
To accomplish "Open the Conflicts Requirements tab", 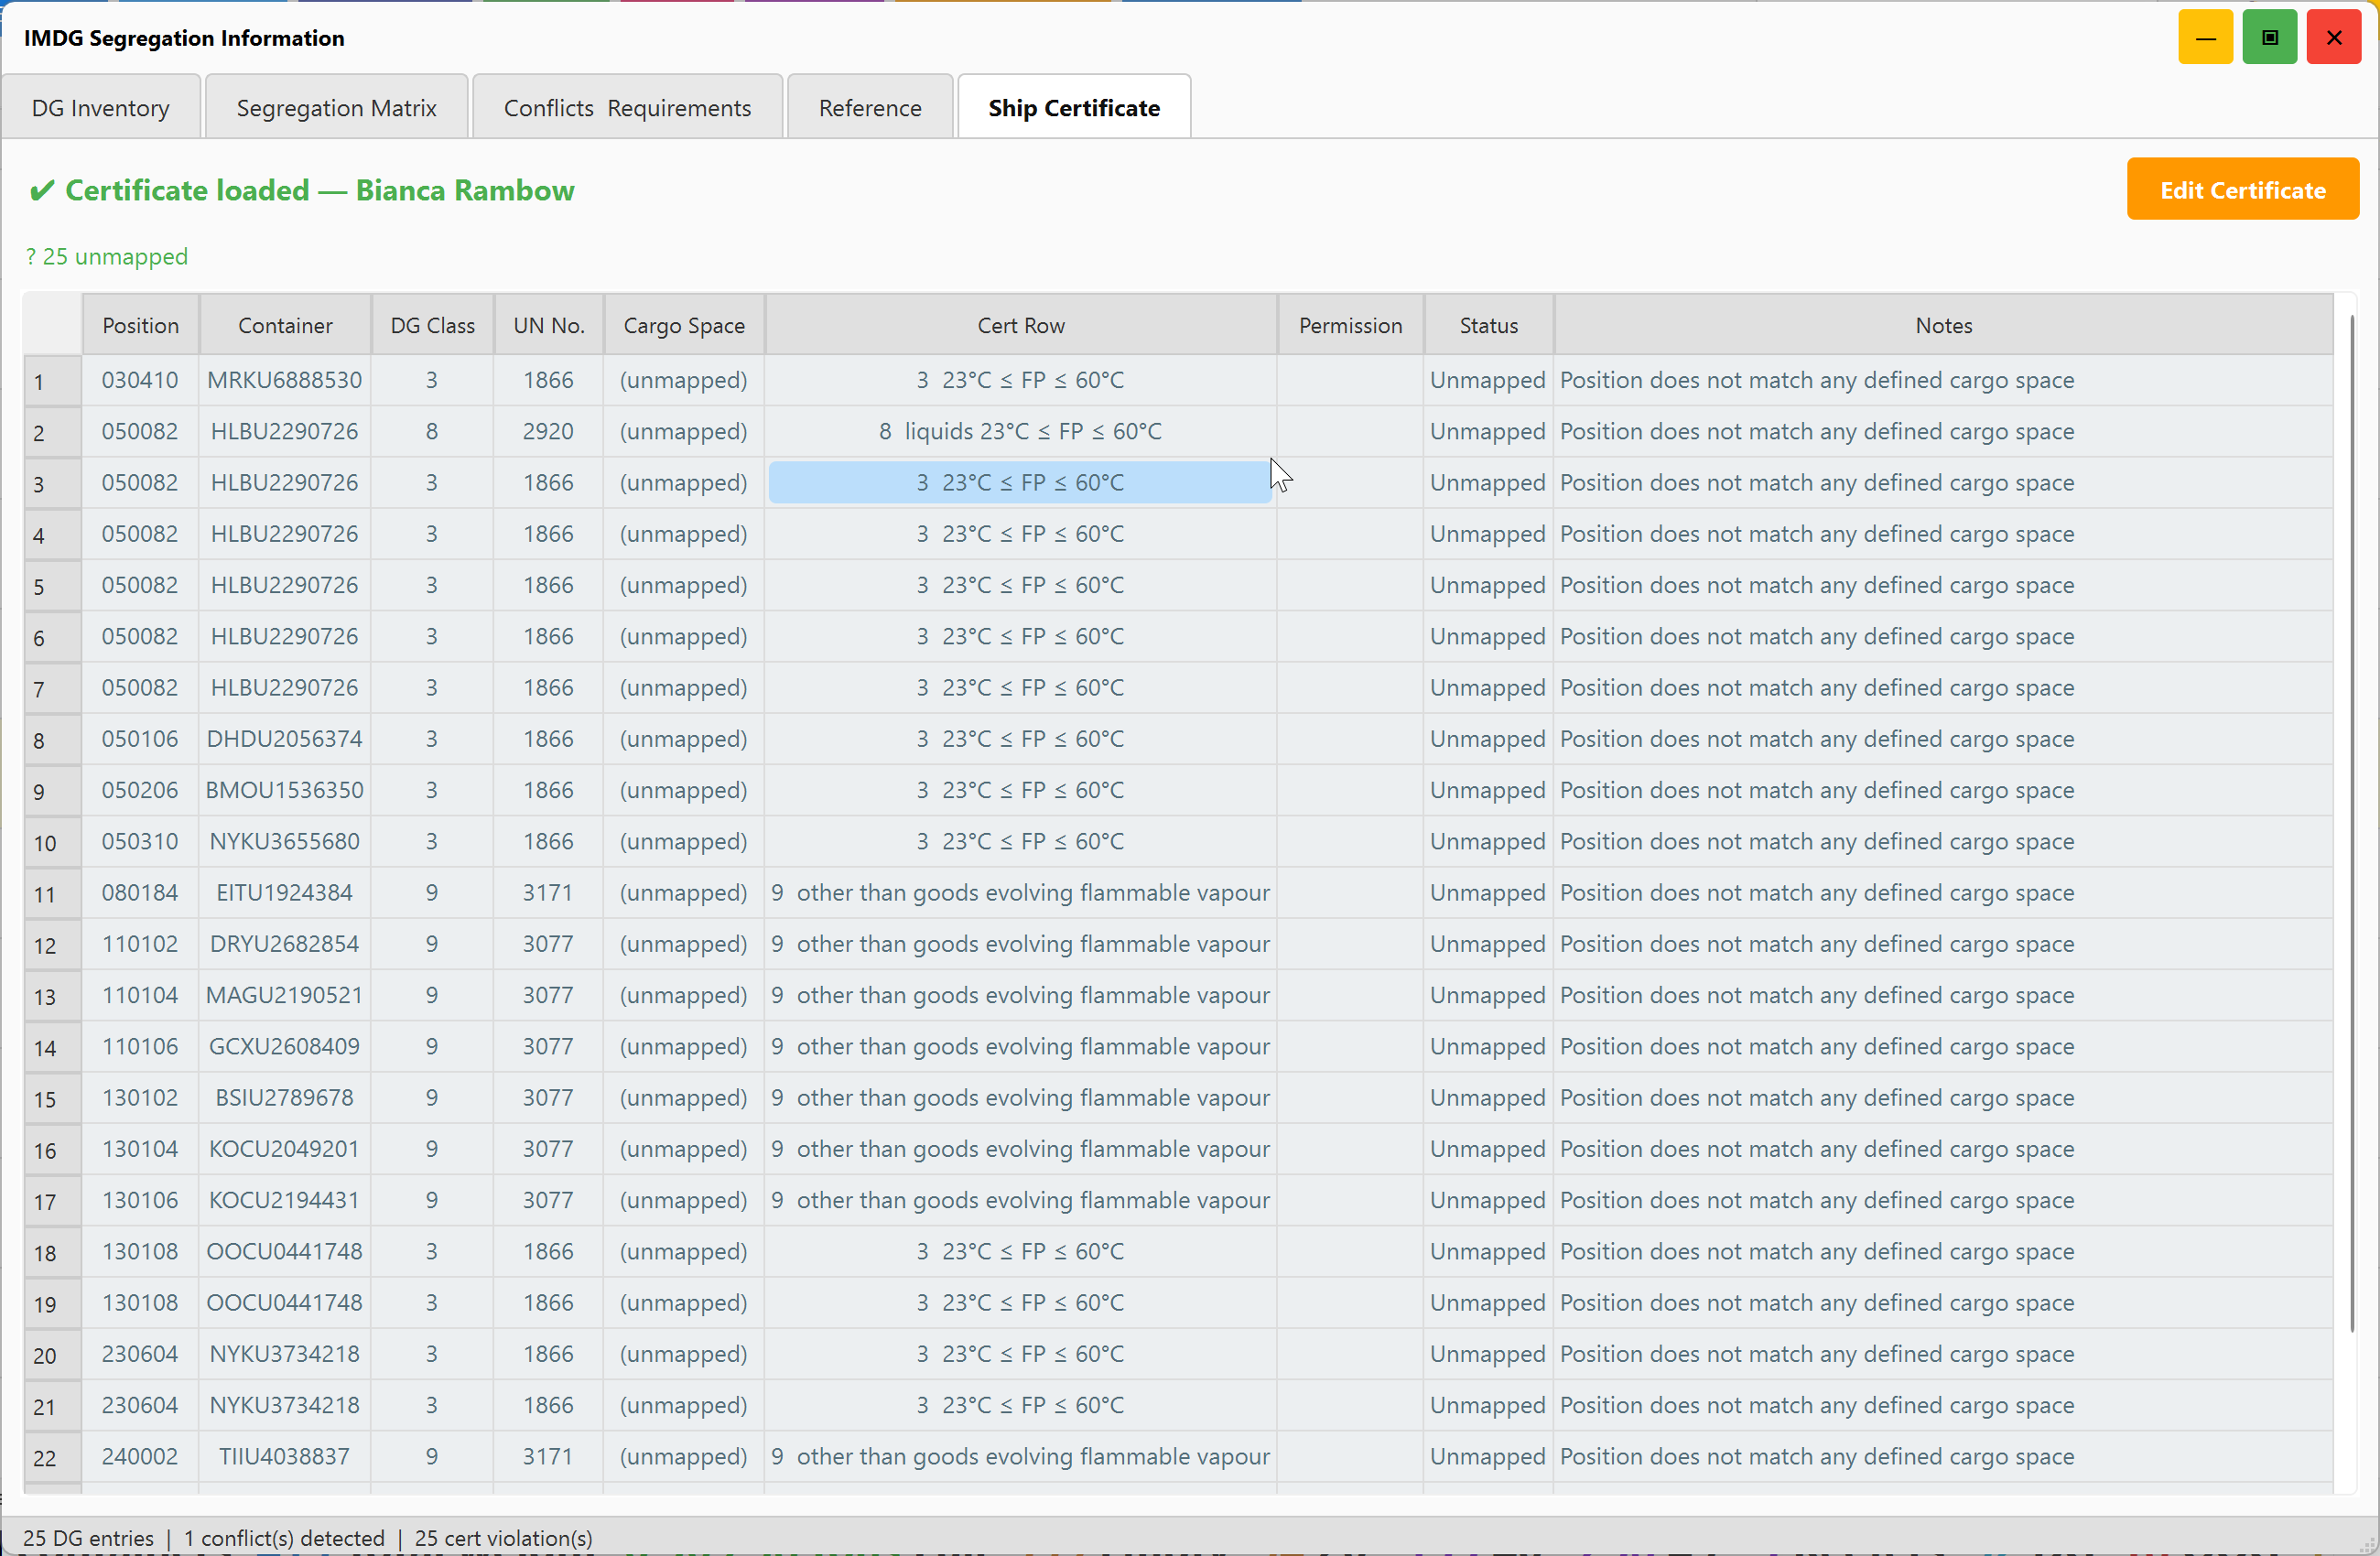I will click(627, 108).
